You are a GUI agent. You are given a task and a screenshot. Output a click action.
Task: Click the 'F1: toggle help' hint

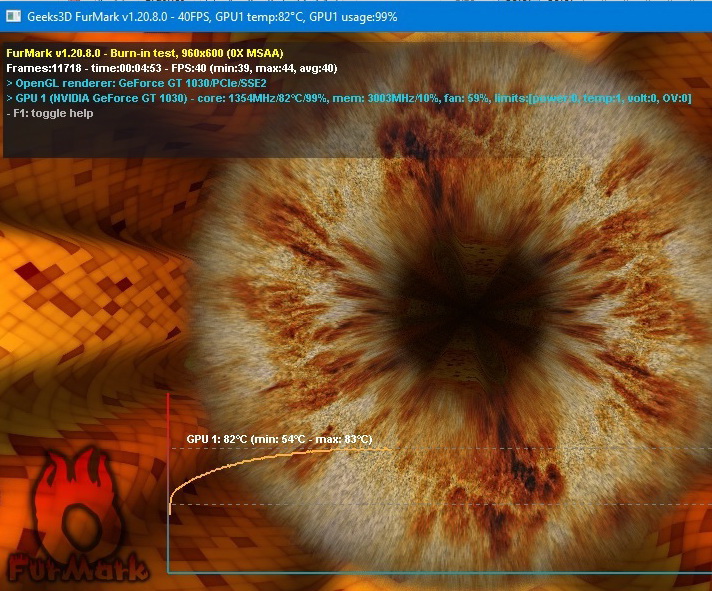pyautogui.click(x=50, y=113)
